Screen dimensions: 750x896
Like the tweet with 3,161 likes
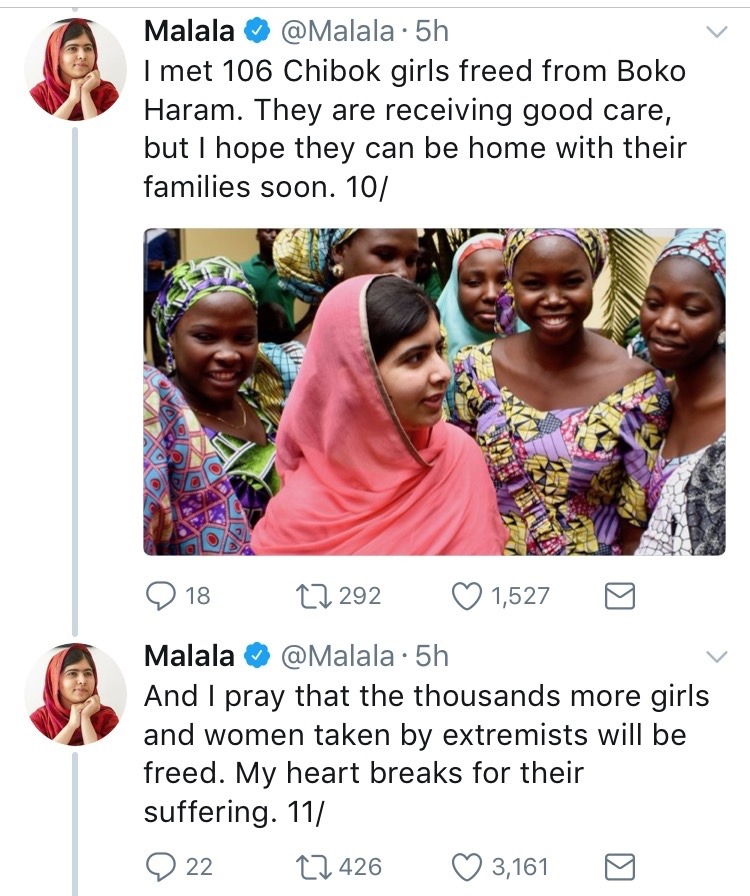(x=467, y=866)
